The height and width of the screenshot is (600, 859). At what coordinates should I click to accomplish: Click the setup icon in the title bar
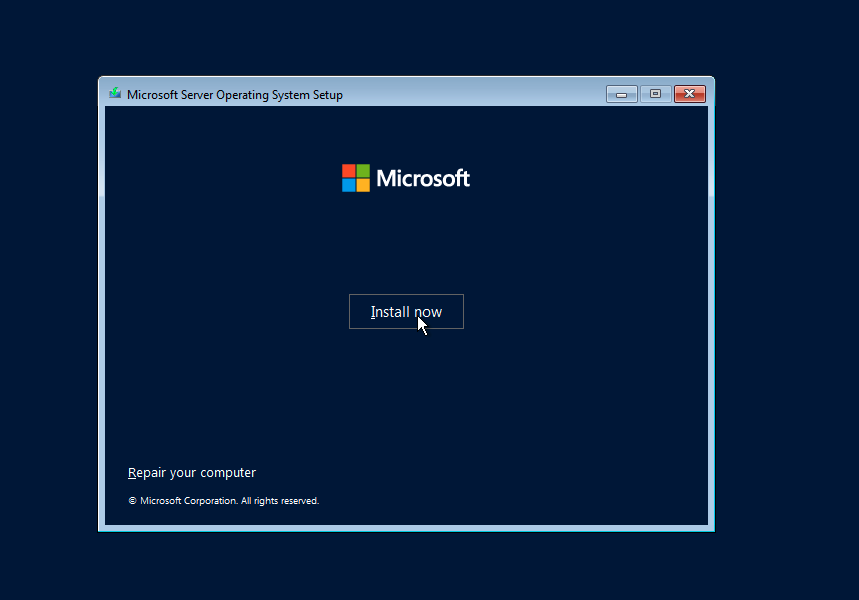point(114,94)
